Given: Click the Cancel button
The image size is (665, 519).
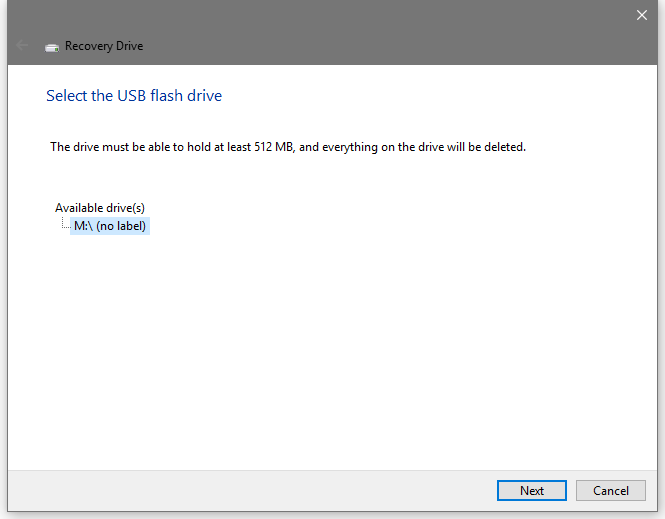Looking at the screenshot, I should point(611,491).
